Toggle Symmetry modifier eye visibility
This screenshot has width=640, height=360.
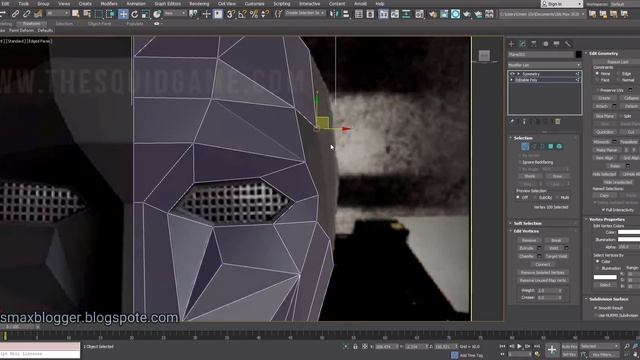(x=512, y=74)
